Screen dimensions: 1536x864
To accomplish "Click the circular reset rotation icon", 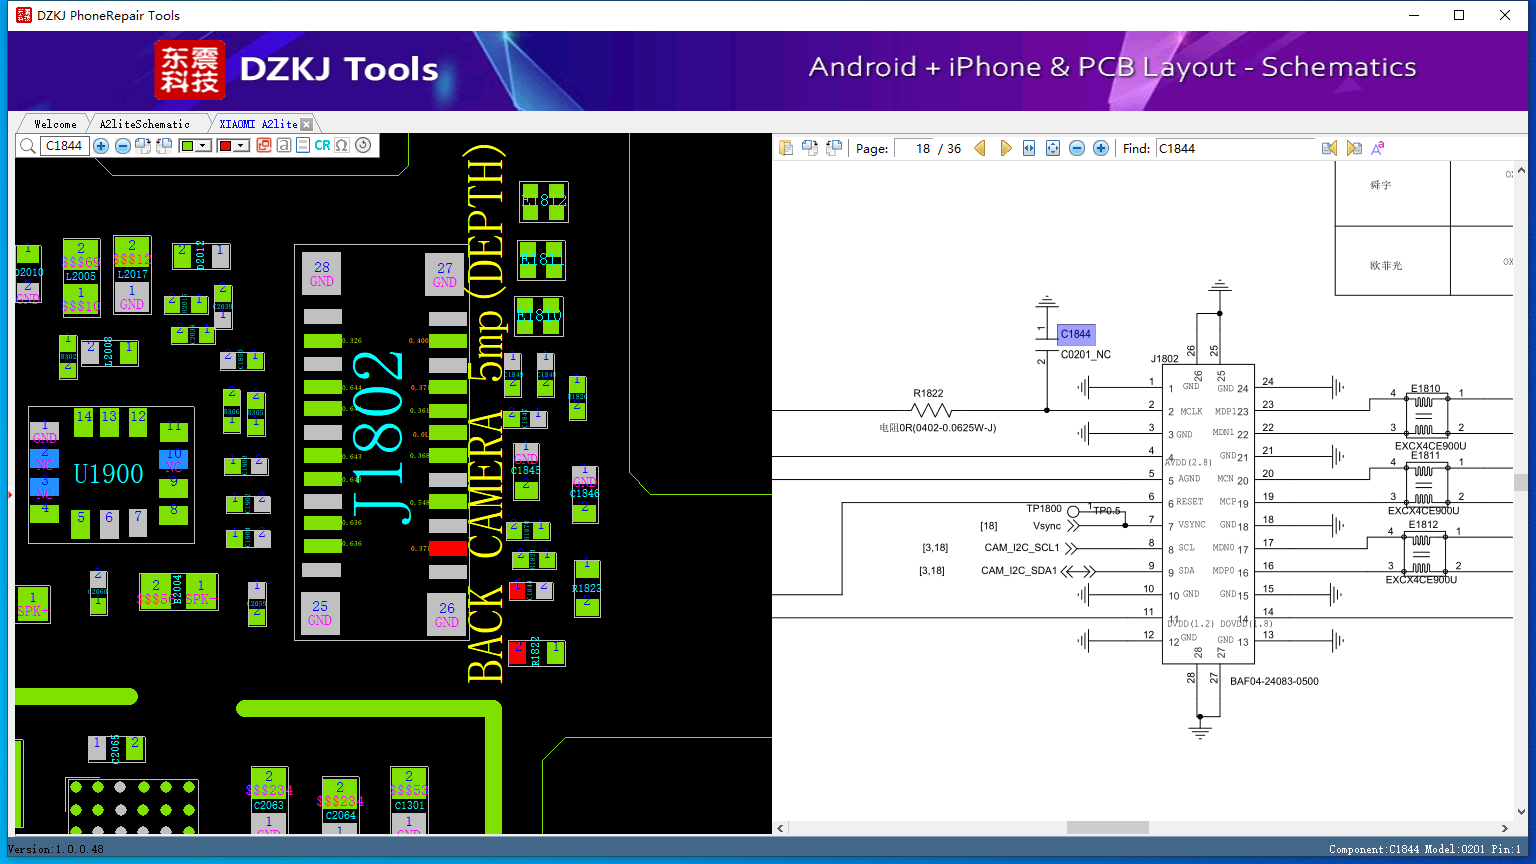I will pyautogui.click(x=363, y=146).
